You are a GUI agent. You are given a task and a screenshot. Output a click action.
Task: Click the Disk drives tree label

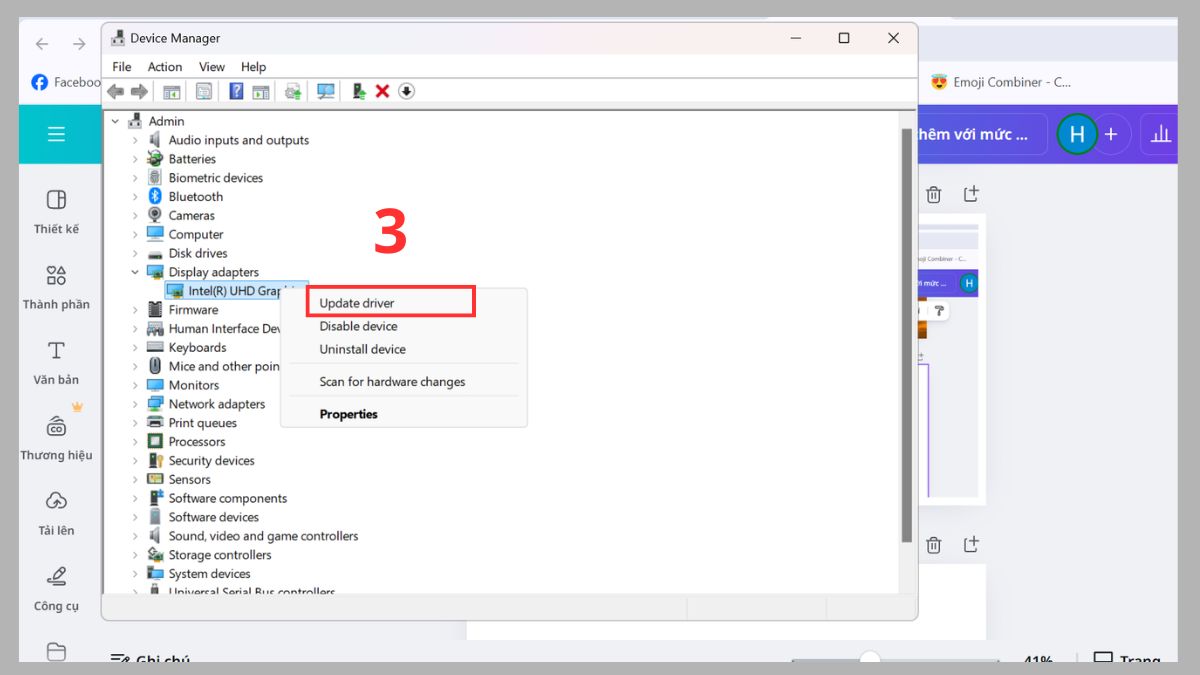point(198,253)
